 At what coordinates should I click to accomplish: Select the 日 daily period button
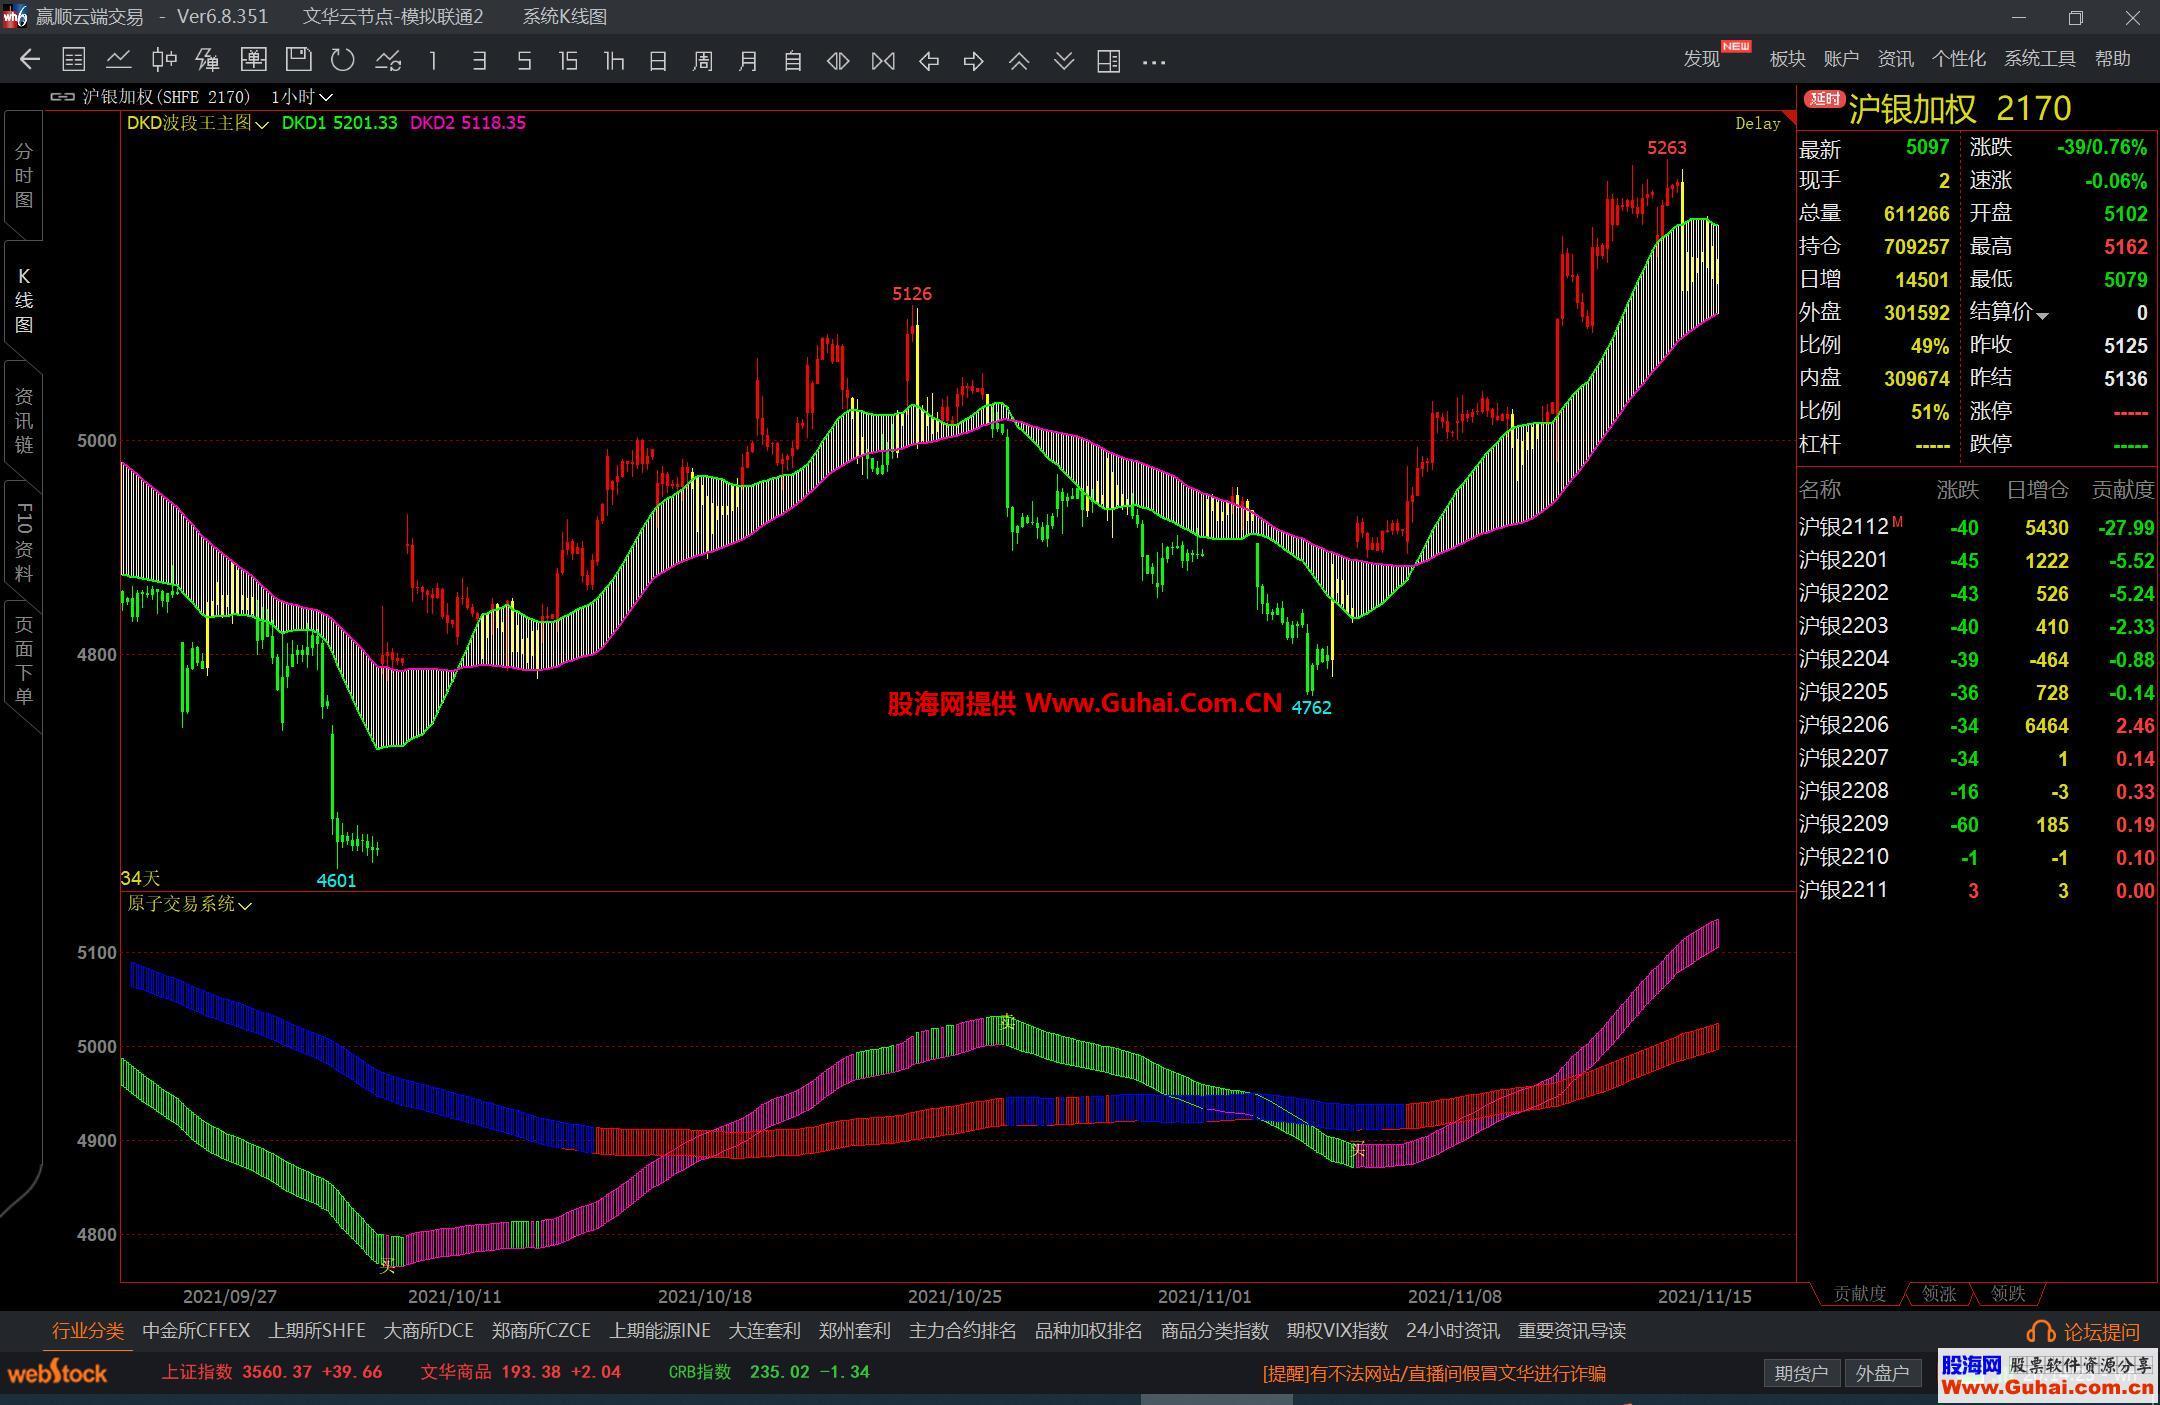658,61
